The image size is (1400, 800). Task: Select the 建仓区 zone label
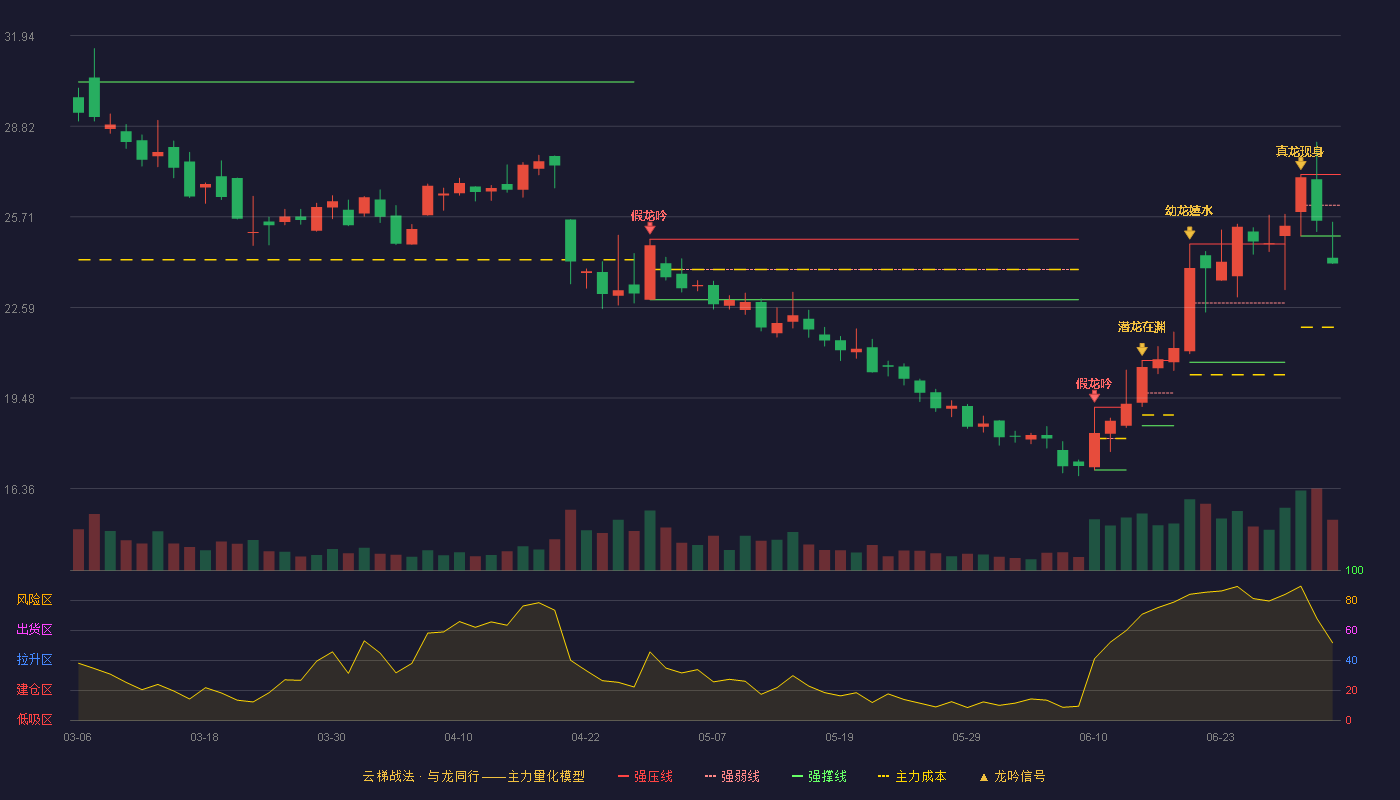coord(35,690)
